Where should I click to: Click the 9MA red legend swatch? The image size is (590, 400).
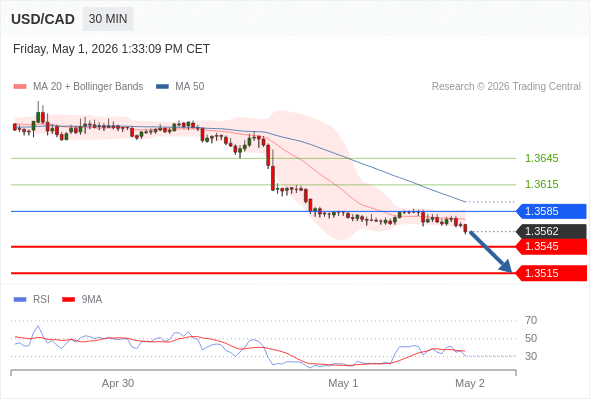[x=68, y=300]
